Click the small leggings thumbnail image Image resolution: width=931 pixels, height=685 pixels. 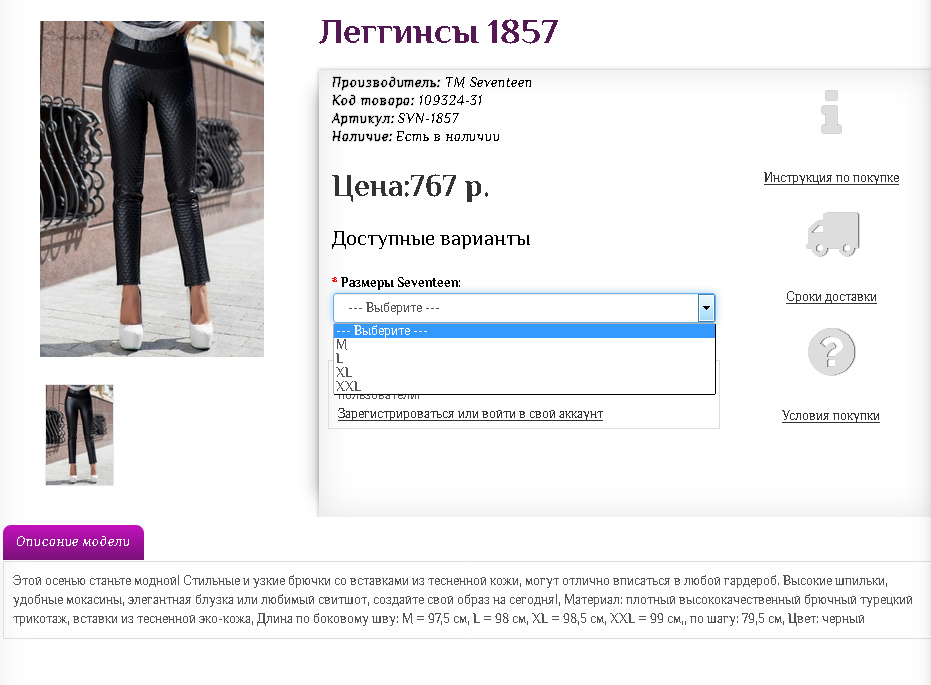(x=80, y=435)
